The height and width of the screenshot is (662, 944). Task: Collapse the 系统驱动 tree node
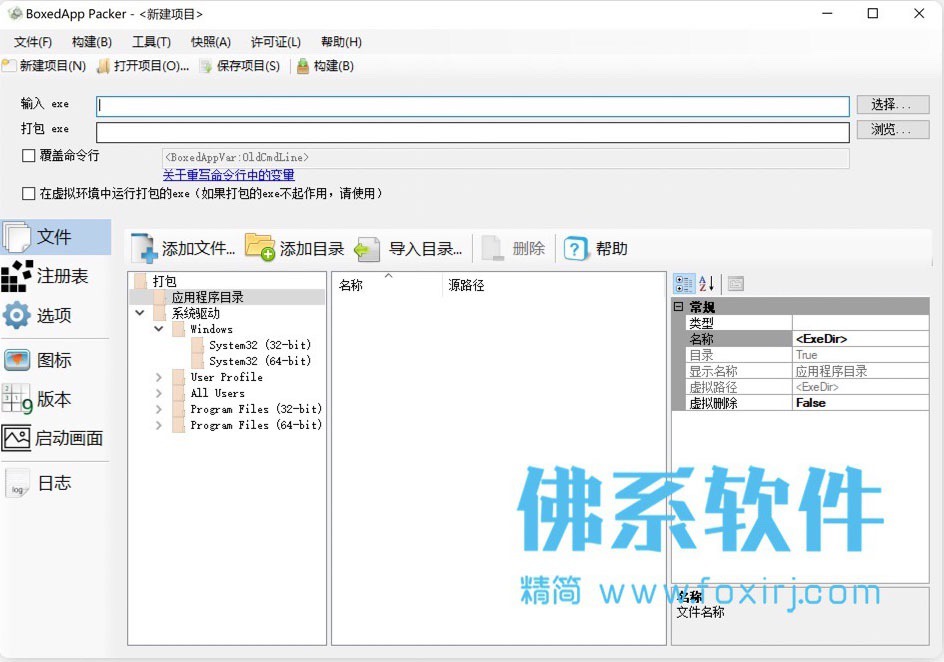140,313
